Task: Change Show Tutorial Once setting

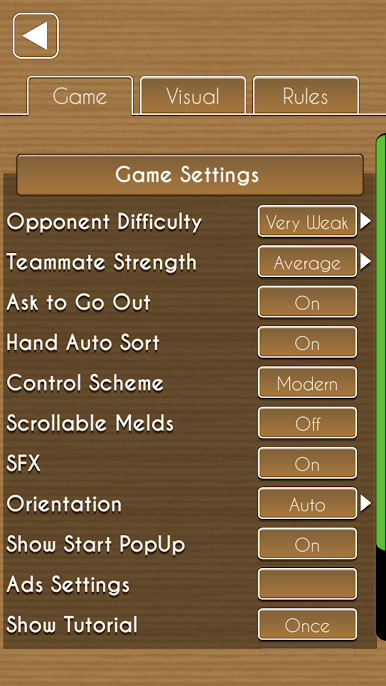Action: (307, 624)
